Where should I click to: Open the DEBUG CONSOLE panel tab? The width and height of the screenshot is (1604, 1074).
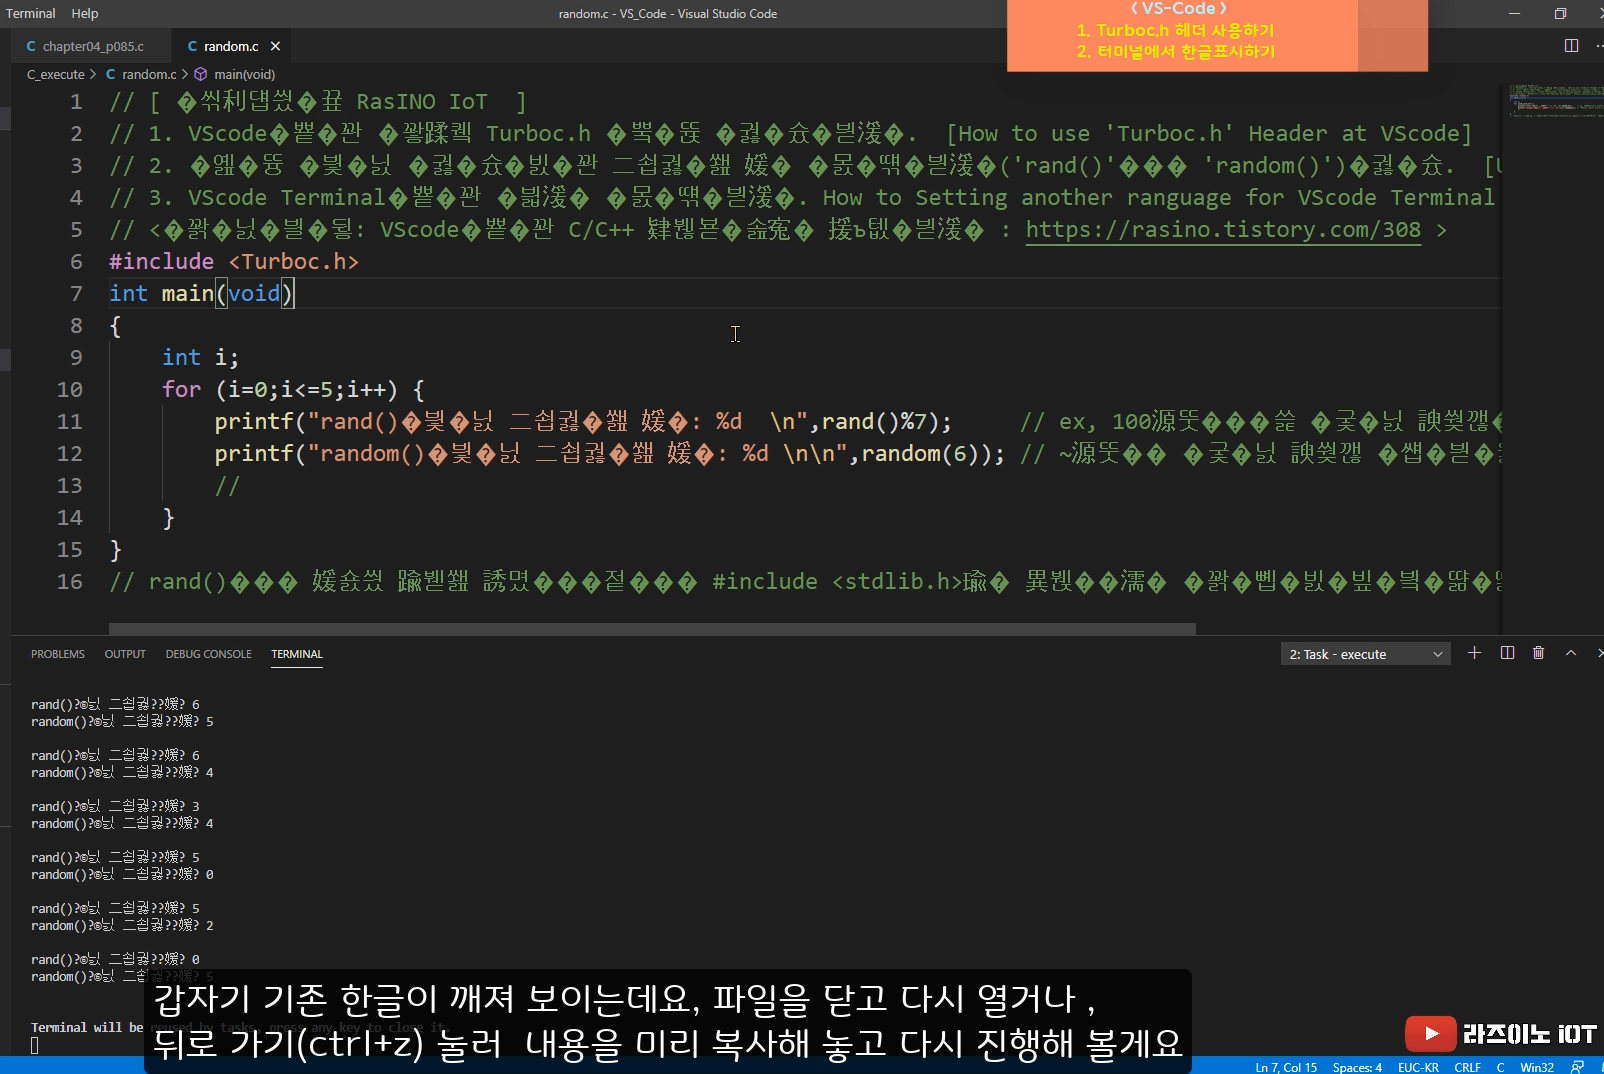pos(209,654)
